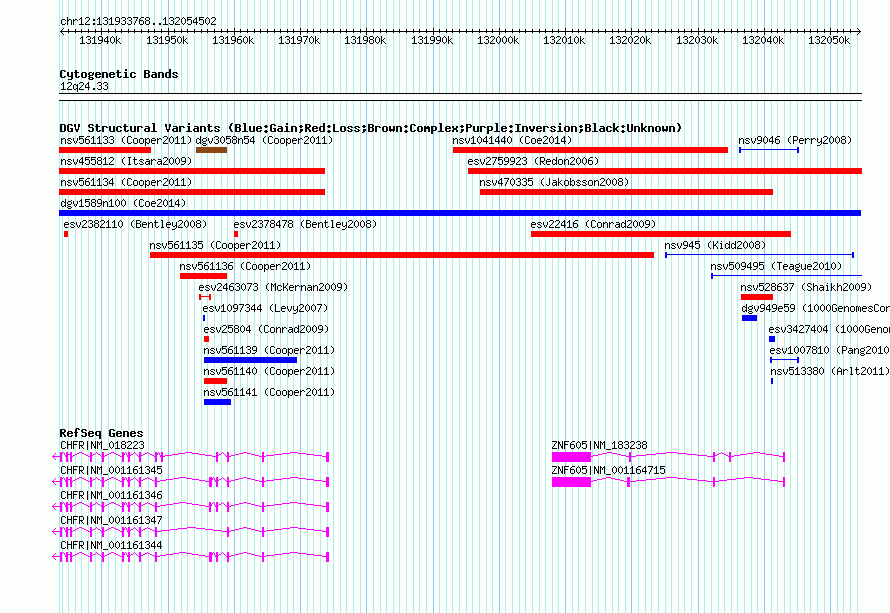Screen dimensions: 890x613
Task: Open the CHFR|NM_001161347 transcript label
Action: point(111,520)
